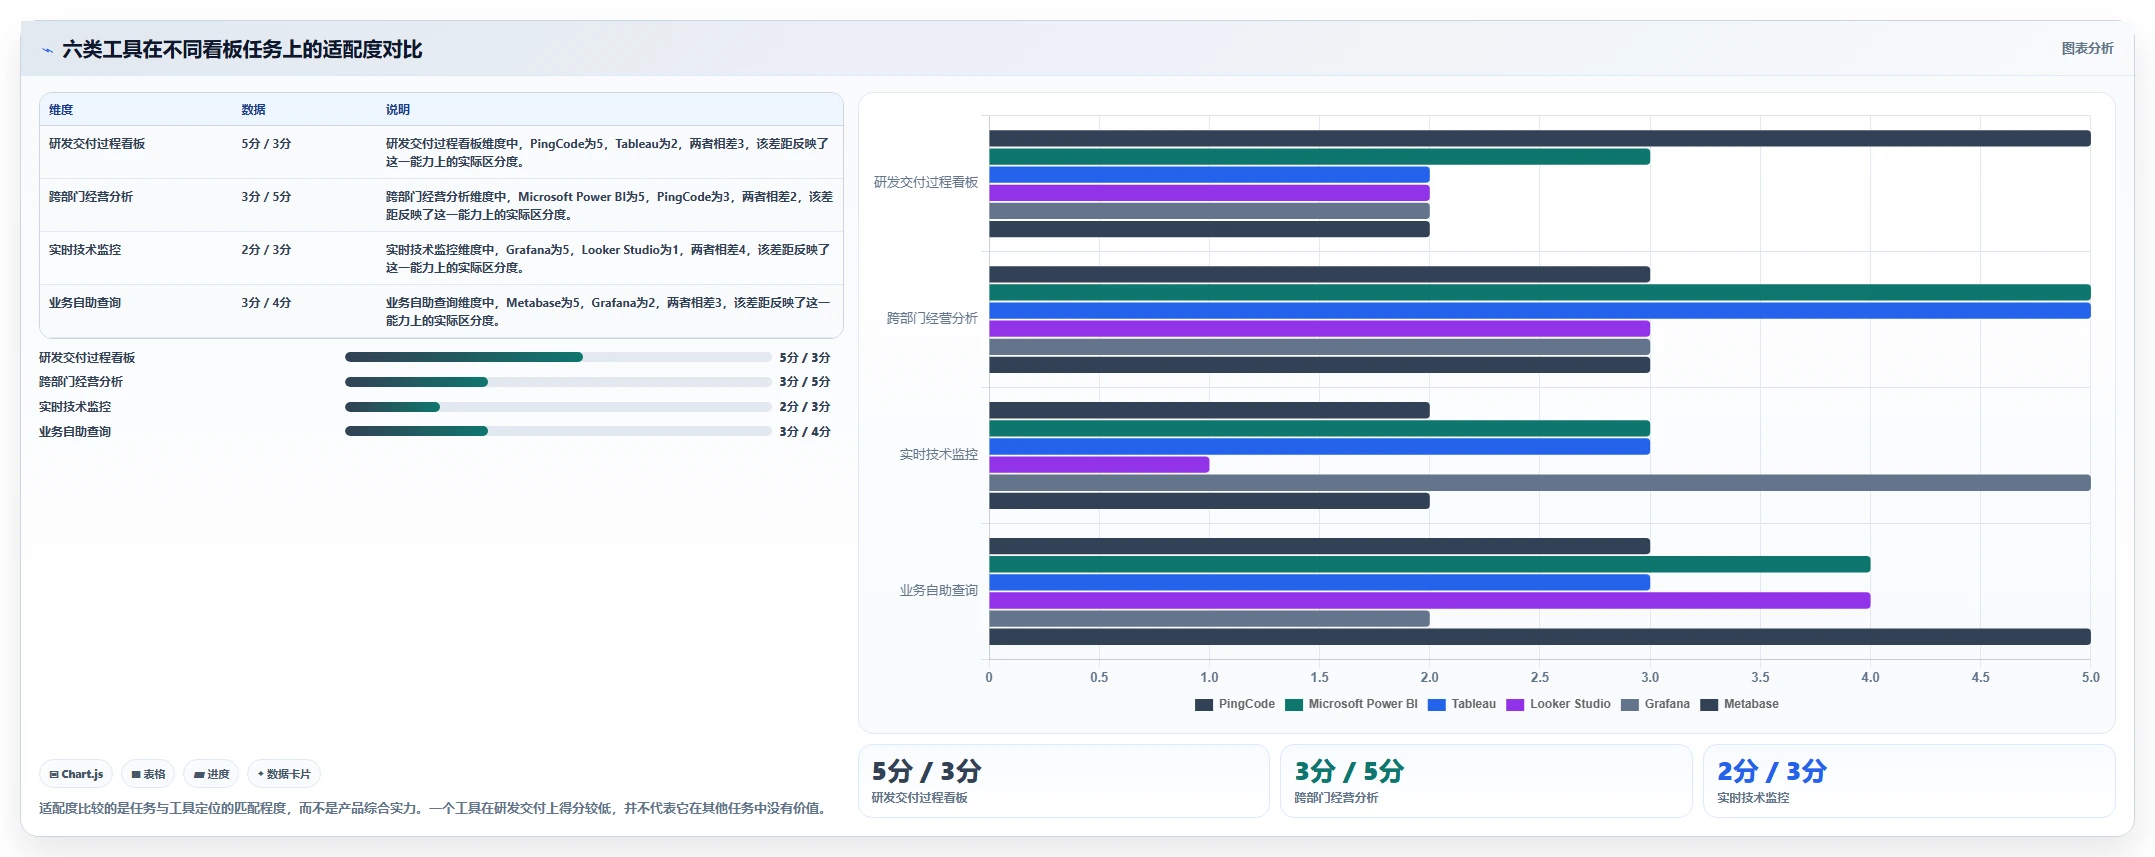Click the description mentioning PingCode为5, Tableau为2
2155x857 pixels.
pos(608,153)
